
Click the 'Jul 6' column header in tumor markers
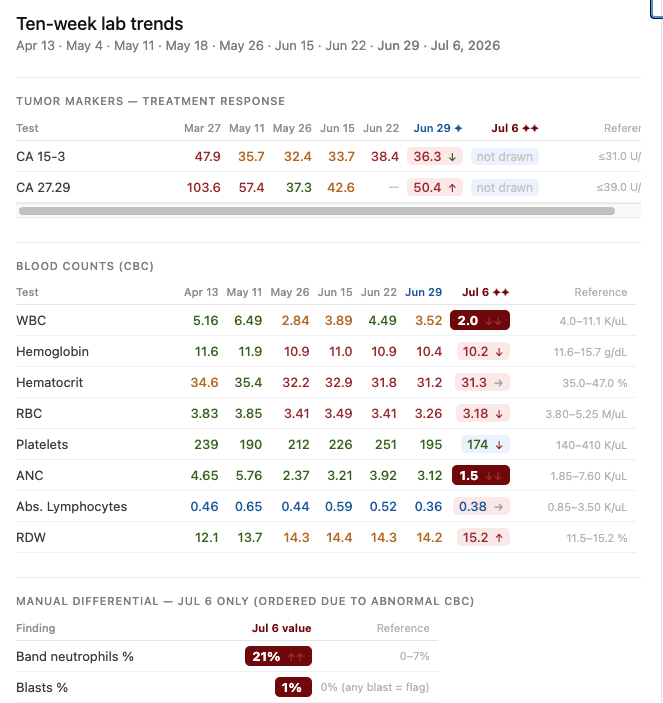pyautogui.click(x=515, y=128)
